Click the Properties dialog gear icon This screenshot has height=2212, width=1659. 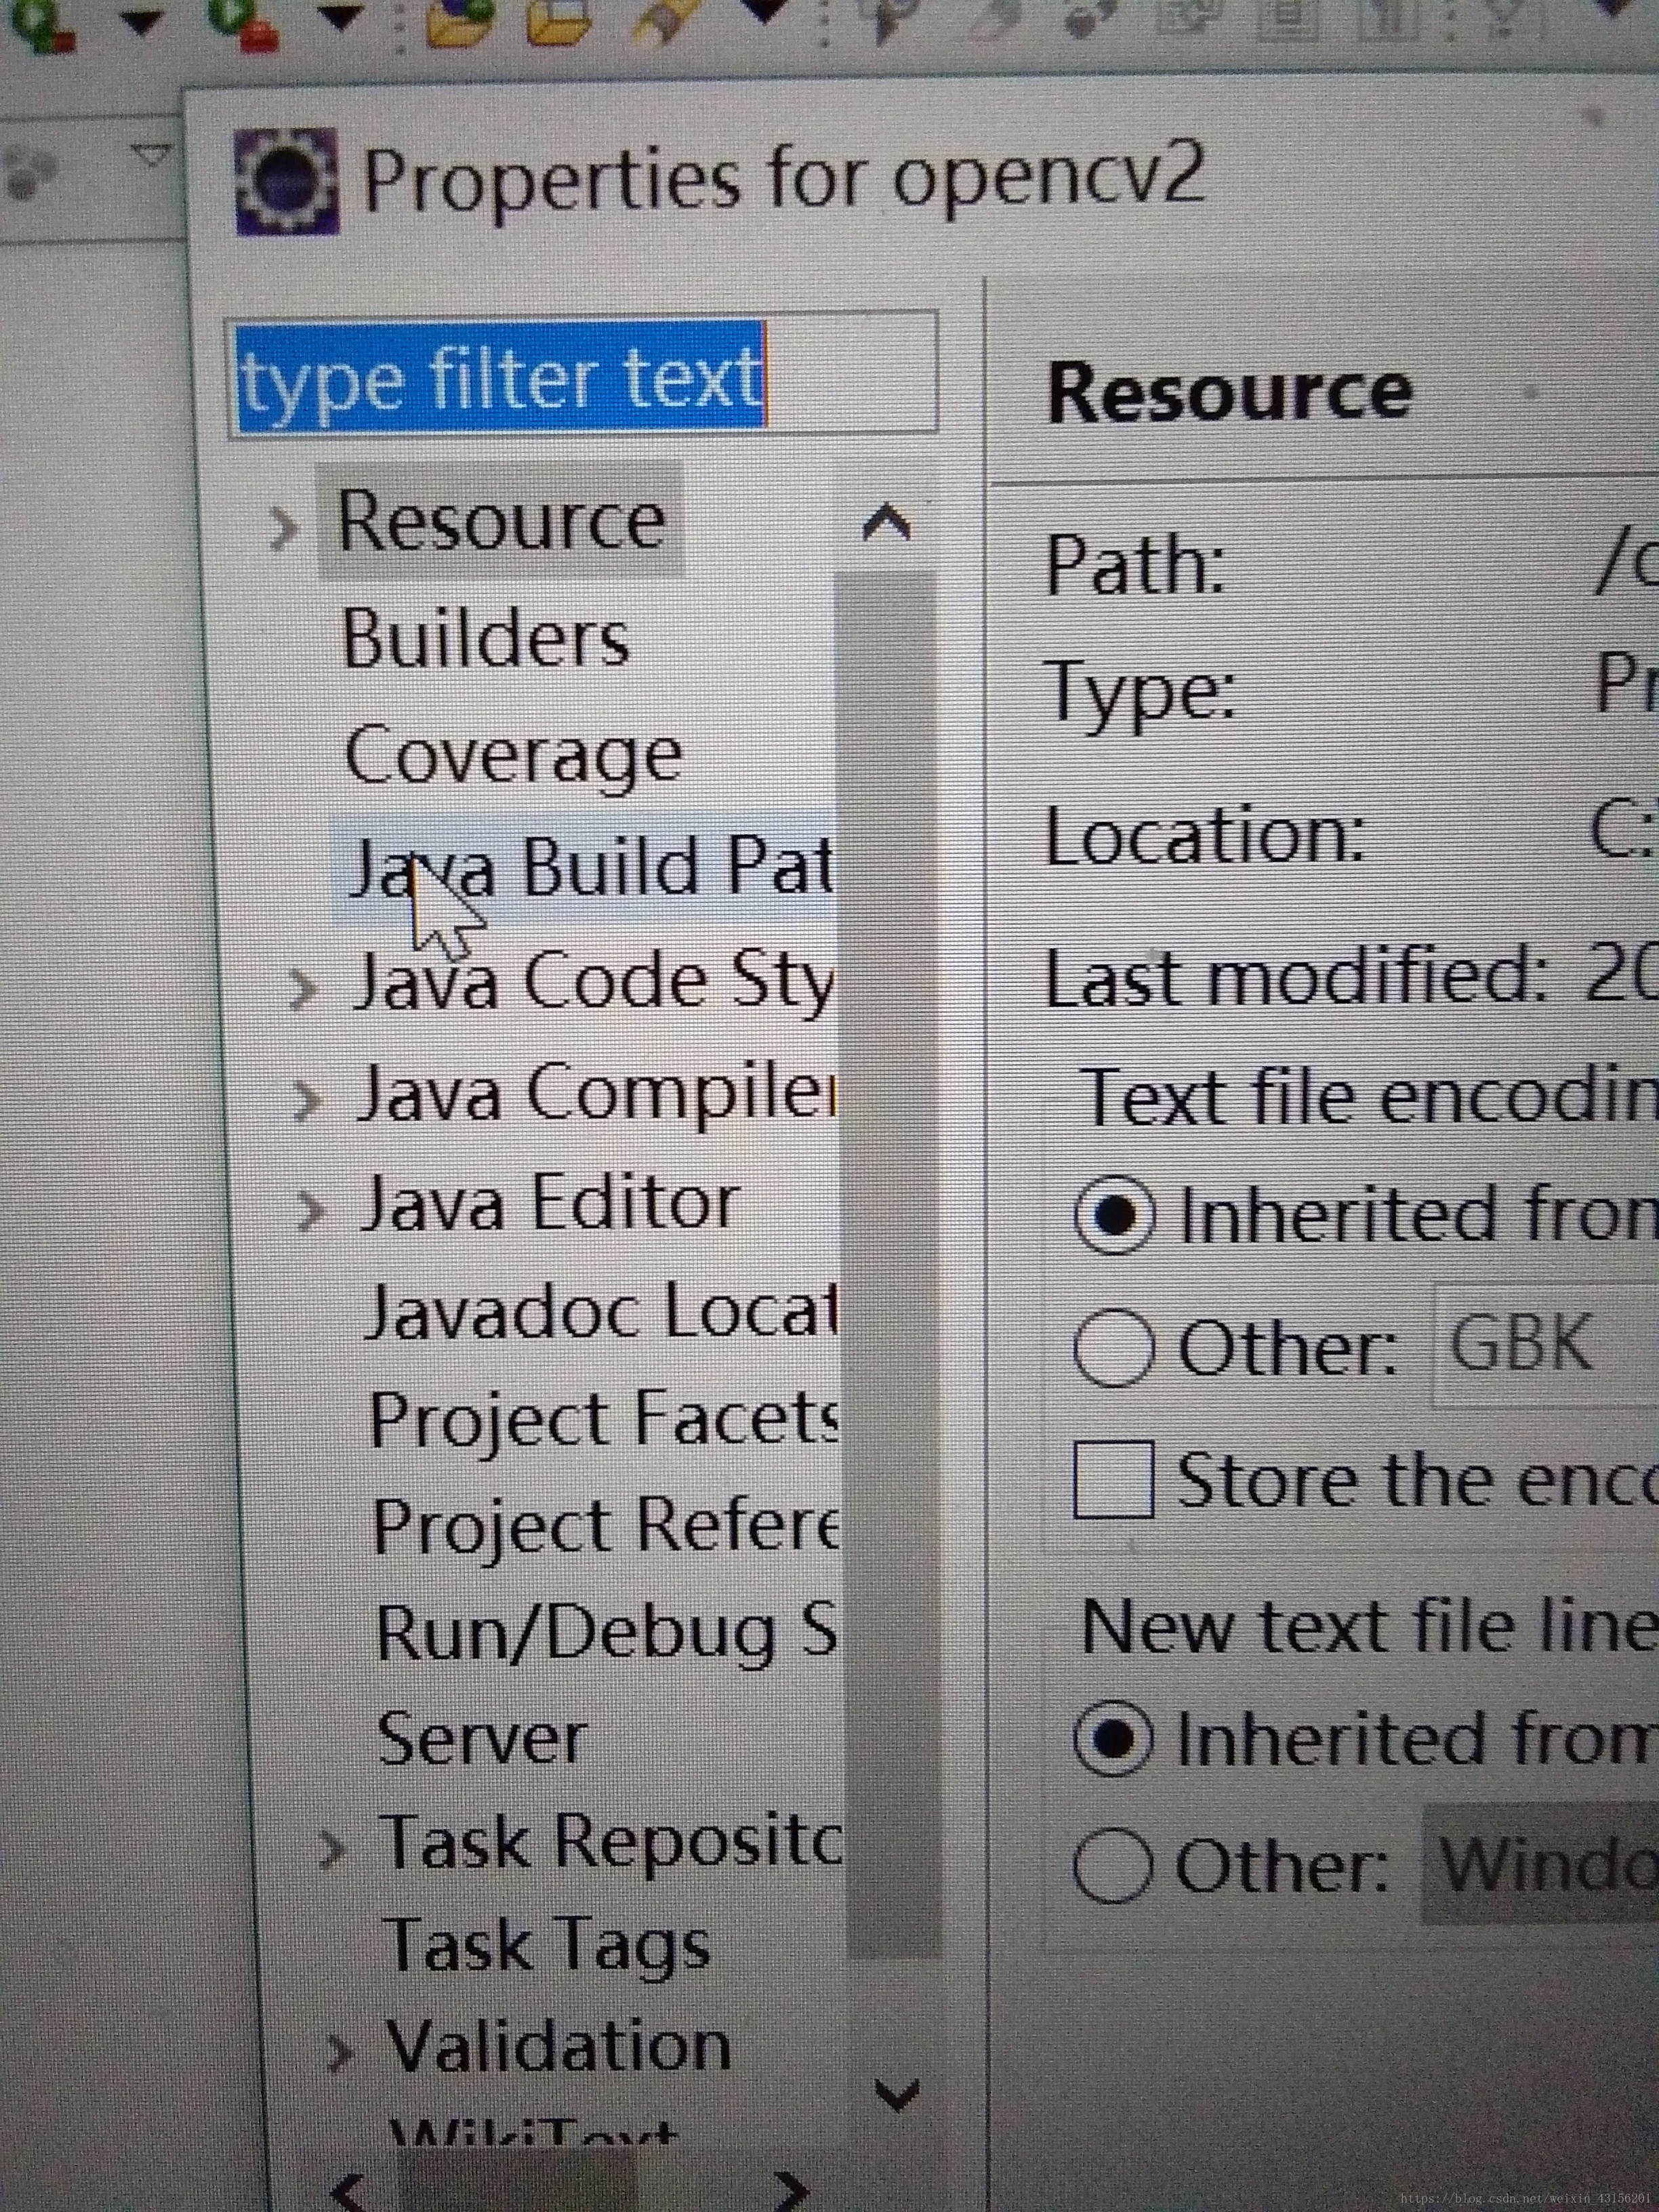287,182
